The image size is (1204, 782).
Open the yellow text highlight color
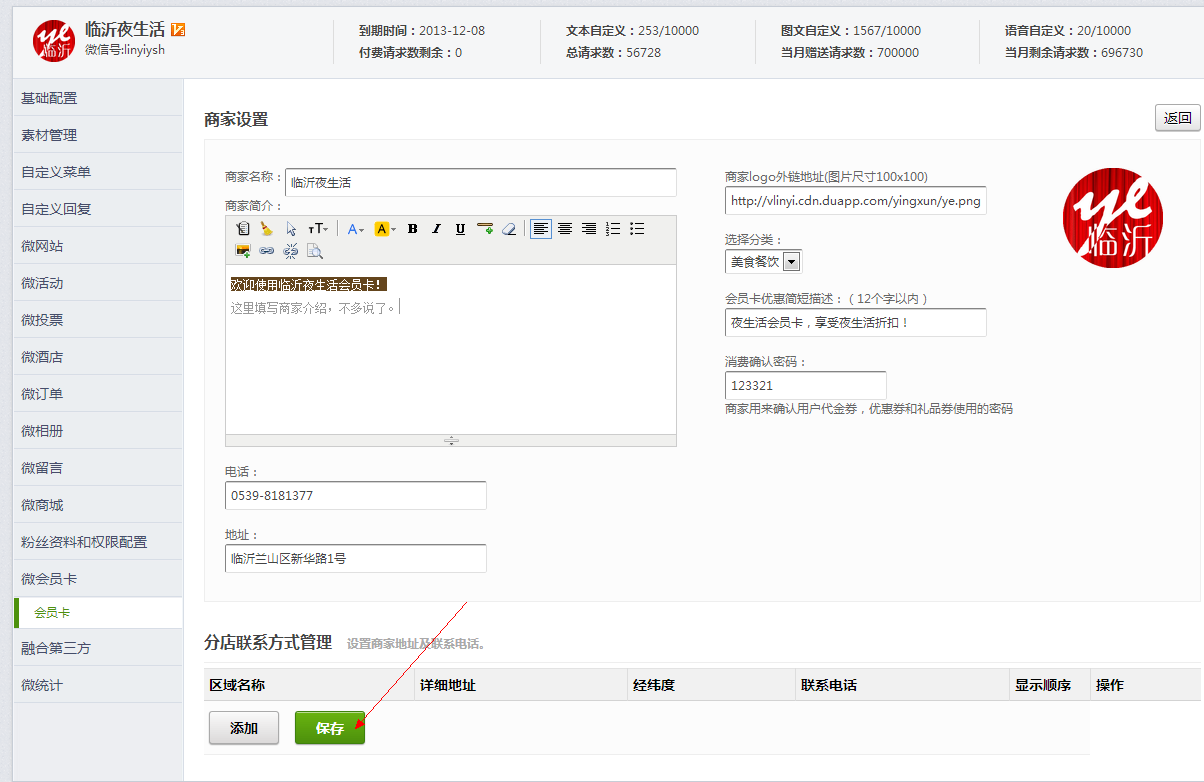385,229
